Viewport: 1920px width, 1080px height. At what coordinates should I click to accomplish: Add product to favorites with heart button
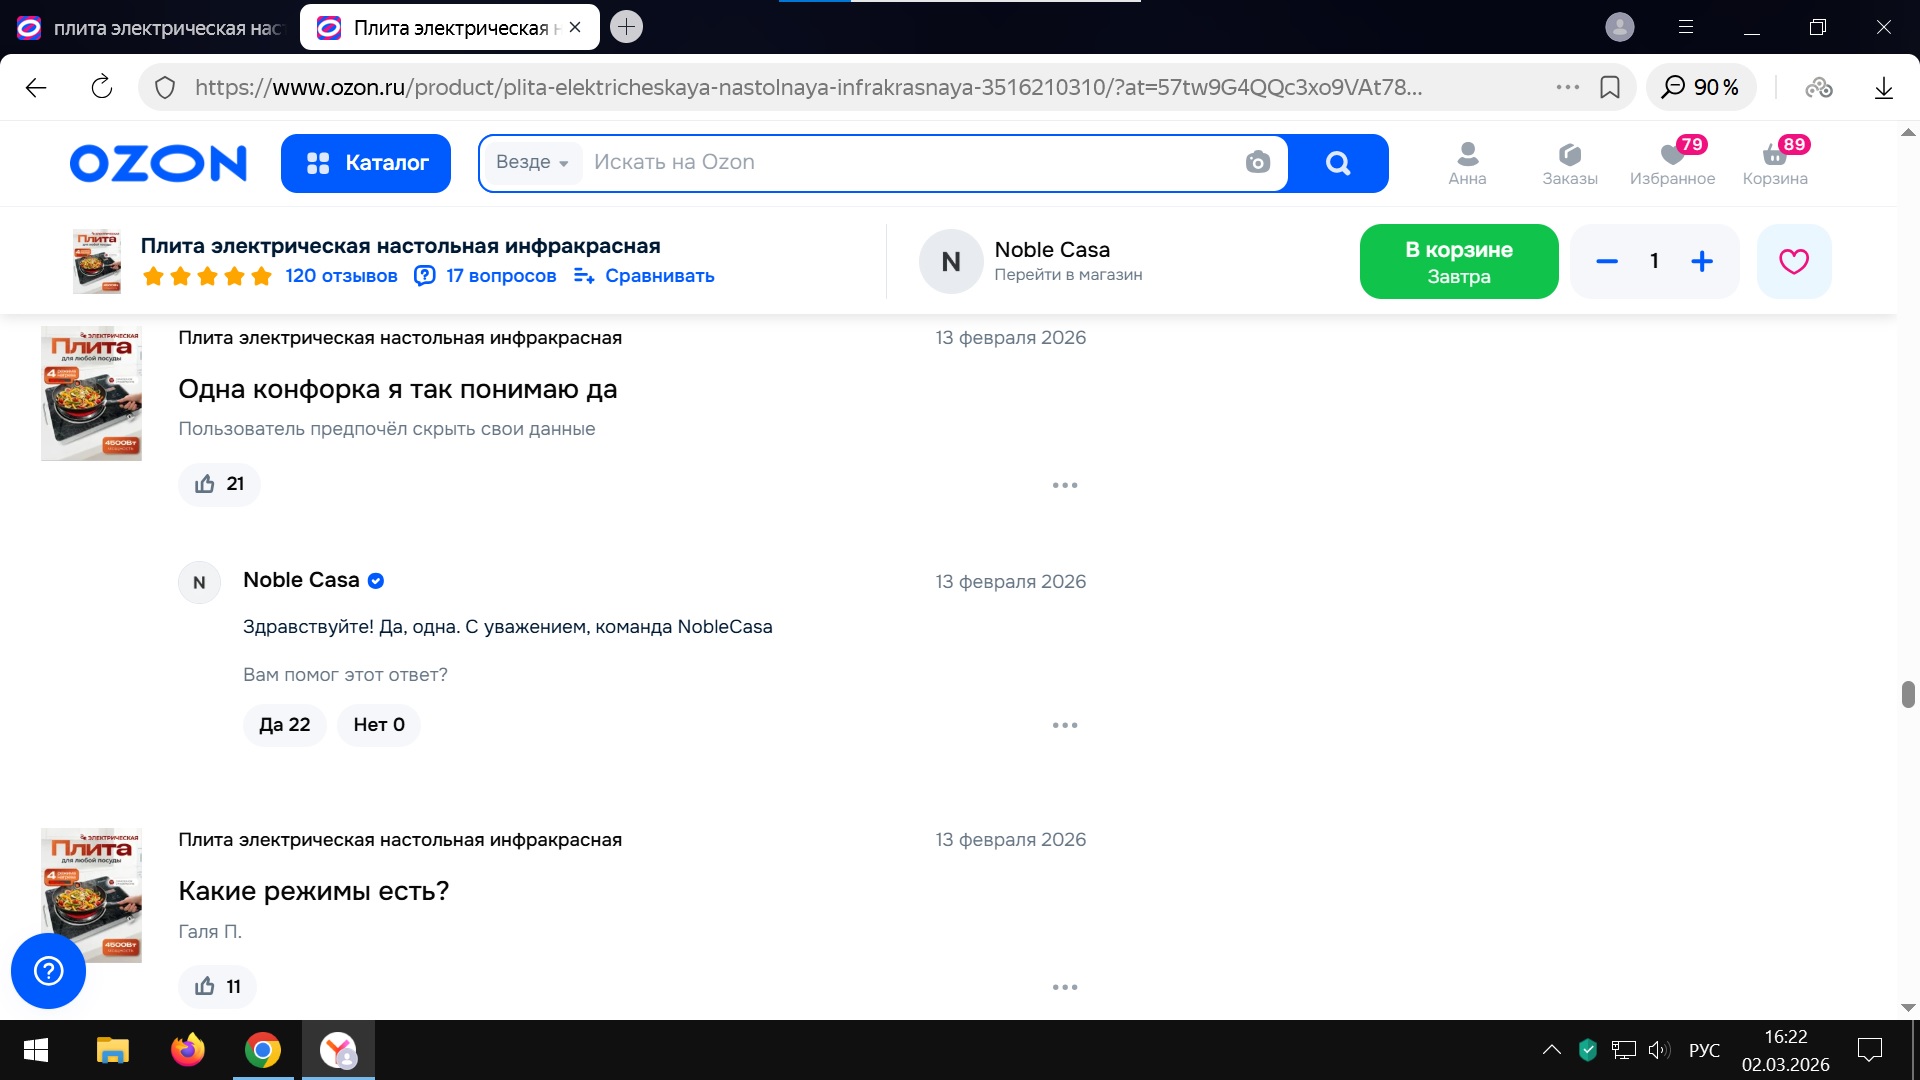1793,262
